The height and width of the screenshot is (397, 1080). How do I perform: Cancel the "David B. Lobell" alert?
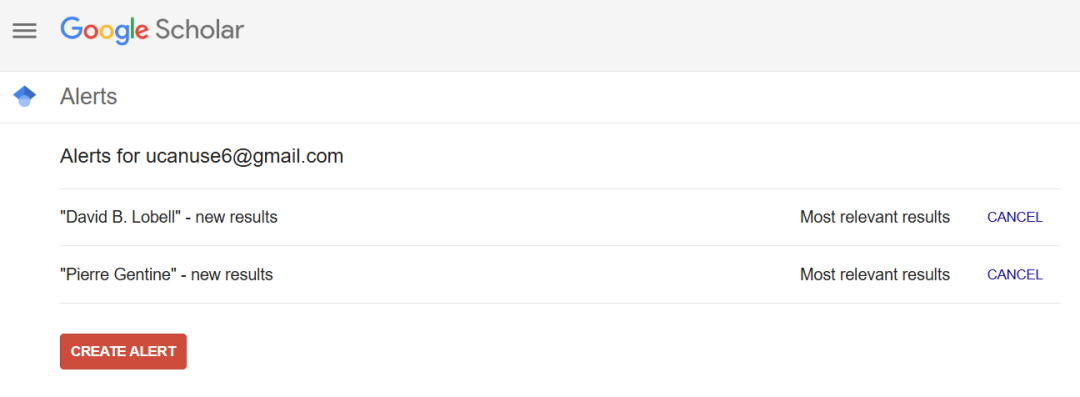[1015, 217]
